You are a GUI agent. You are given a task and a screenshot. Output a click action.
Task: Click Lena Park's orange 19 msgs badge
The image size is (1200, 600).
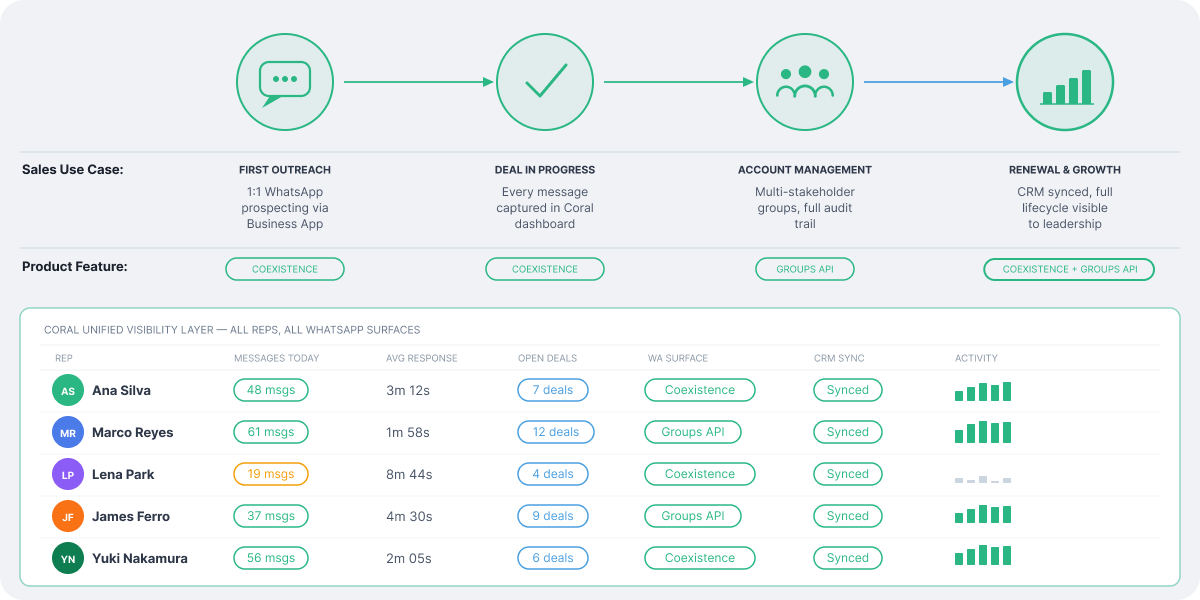tap(271, 474)
